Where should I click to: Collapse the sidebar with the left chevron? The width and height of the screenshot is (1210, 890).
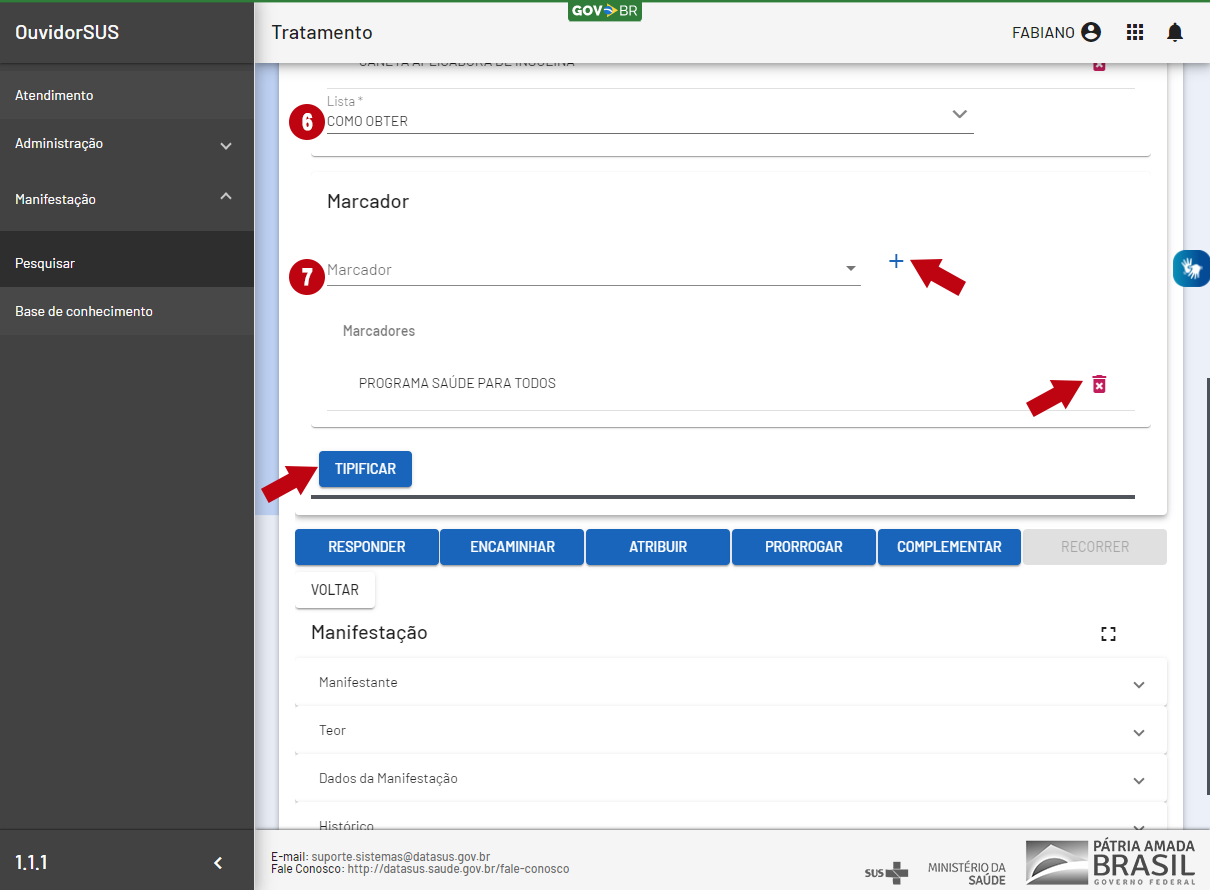(218, 862)
